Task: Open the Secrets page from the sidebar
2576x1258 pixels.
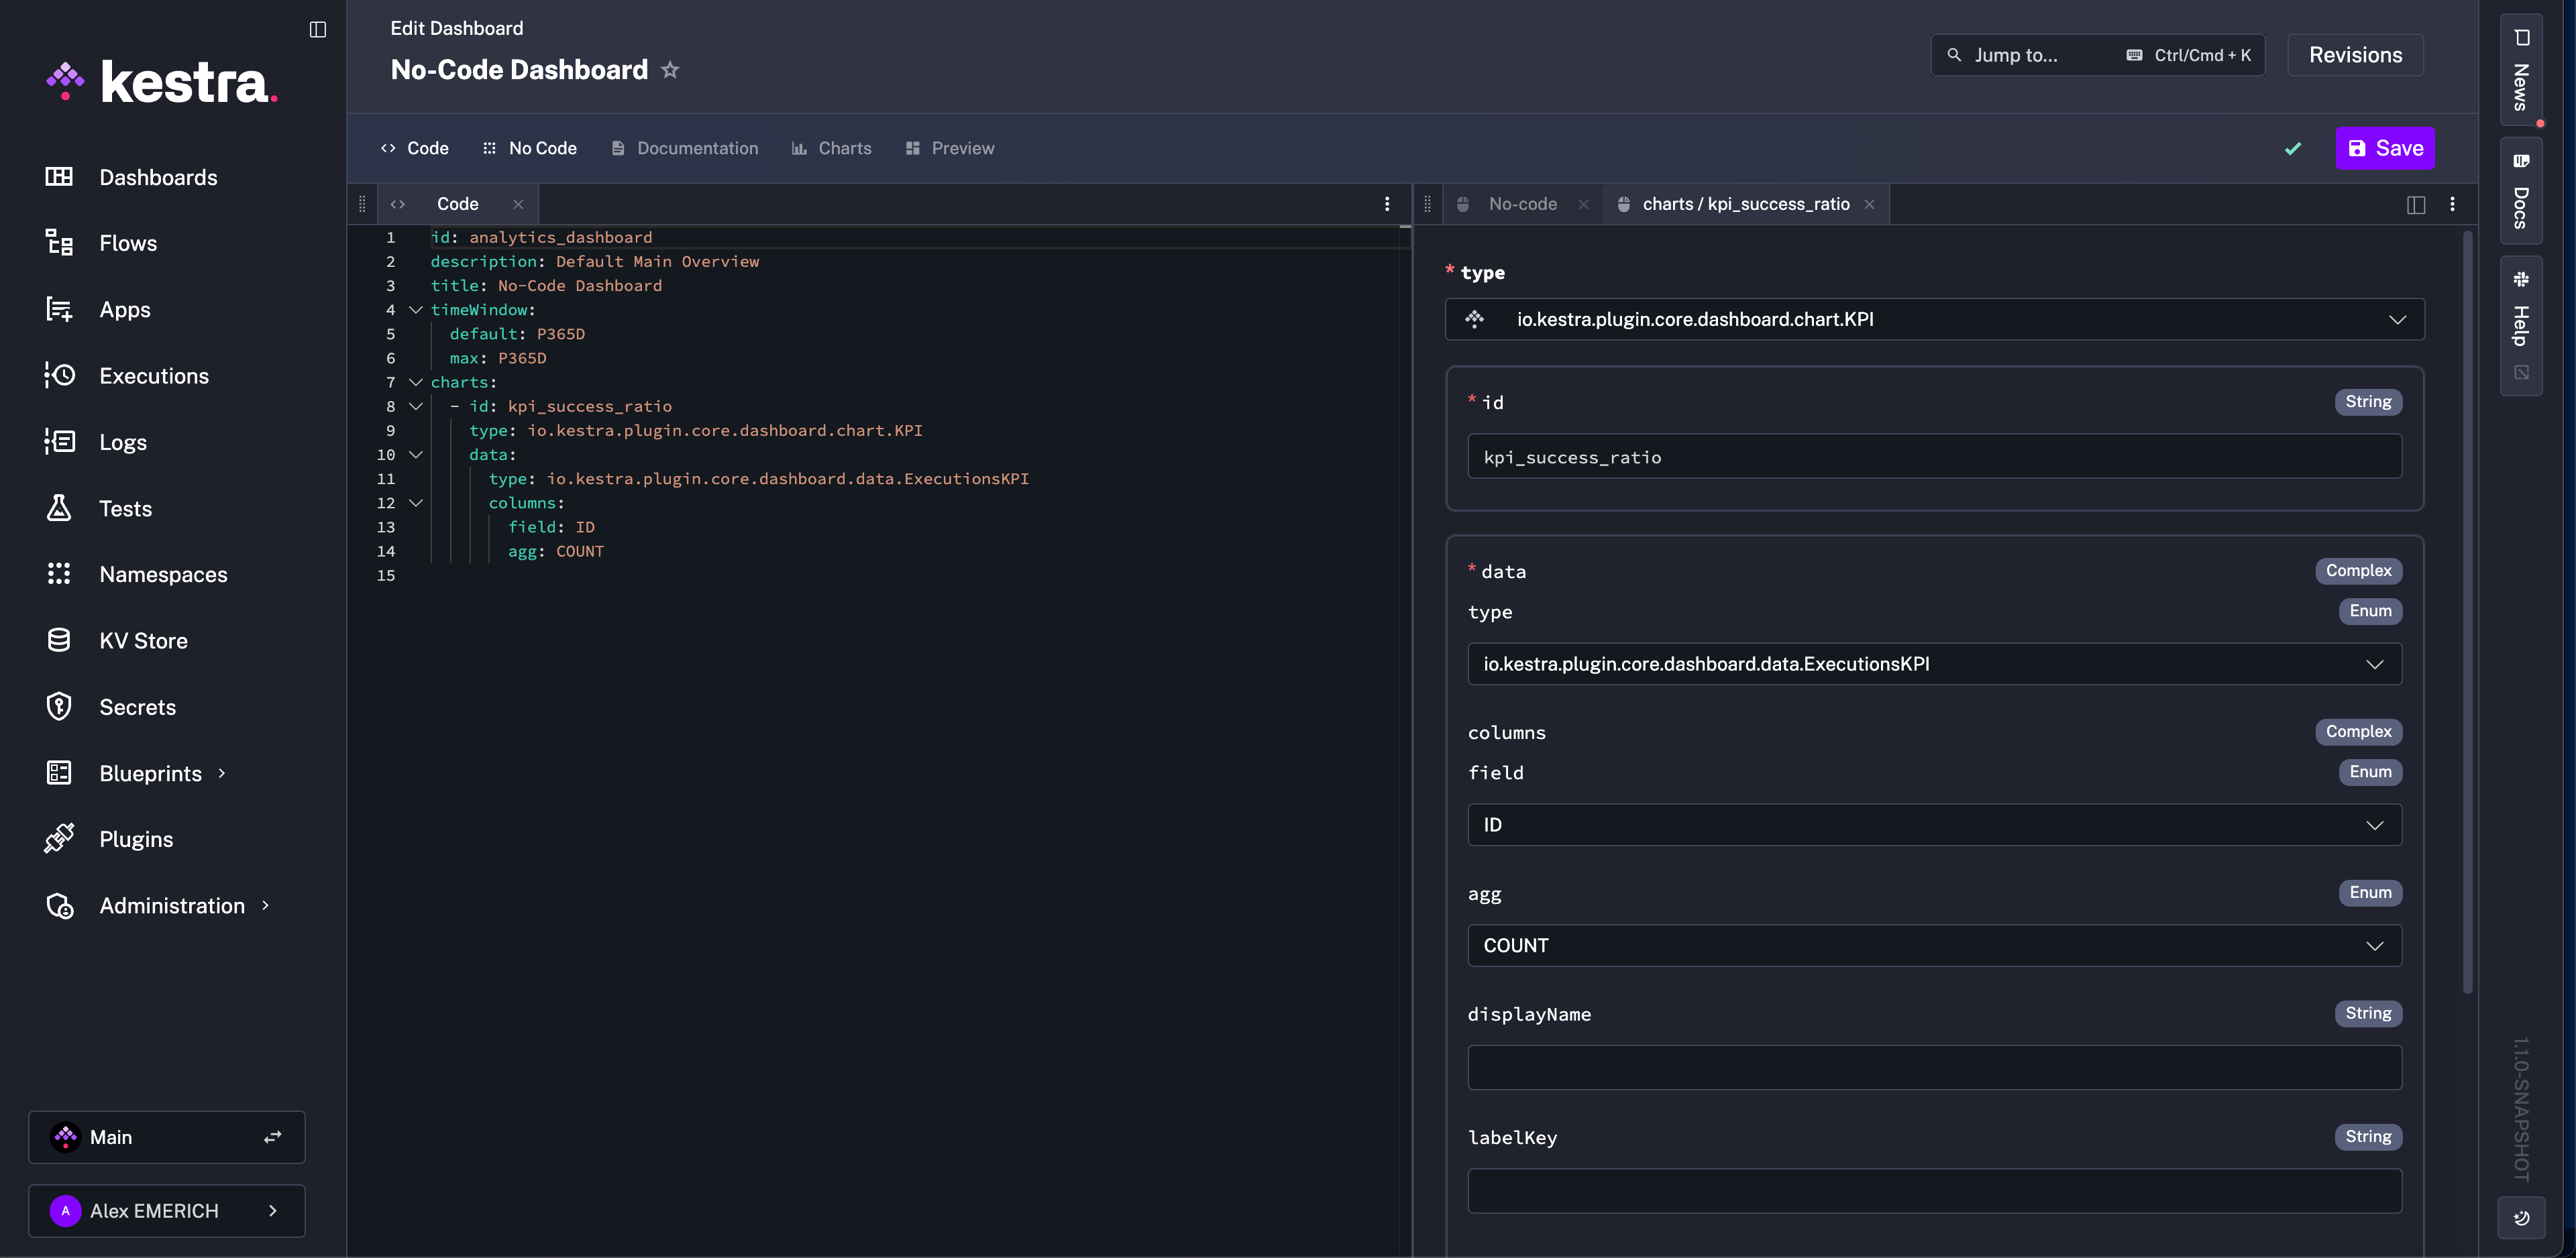Action: pyautogui.click(x=137, y=707)
